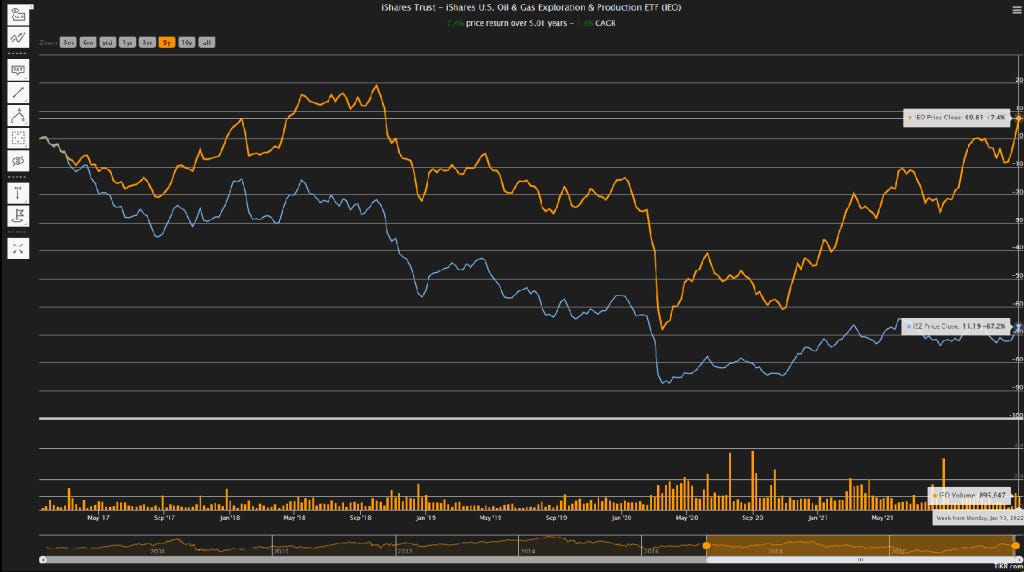The image size is (1024, 572).
Task: Choose the vertical arrow counter tool
Action: point(18,193)
